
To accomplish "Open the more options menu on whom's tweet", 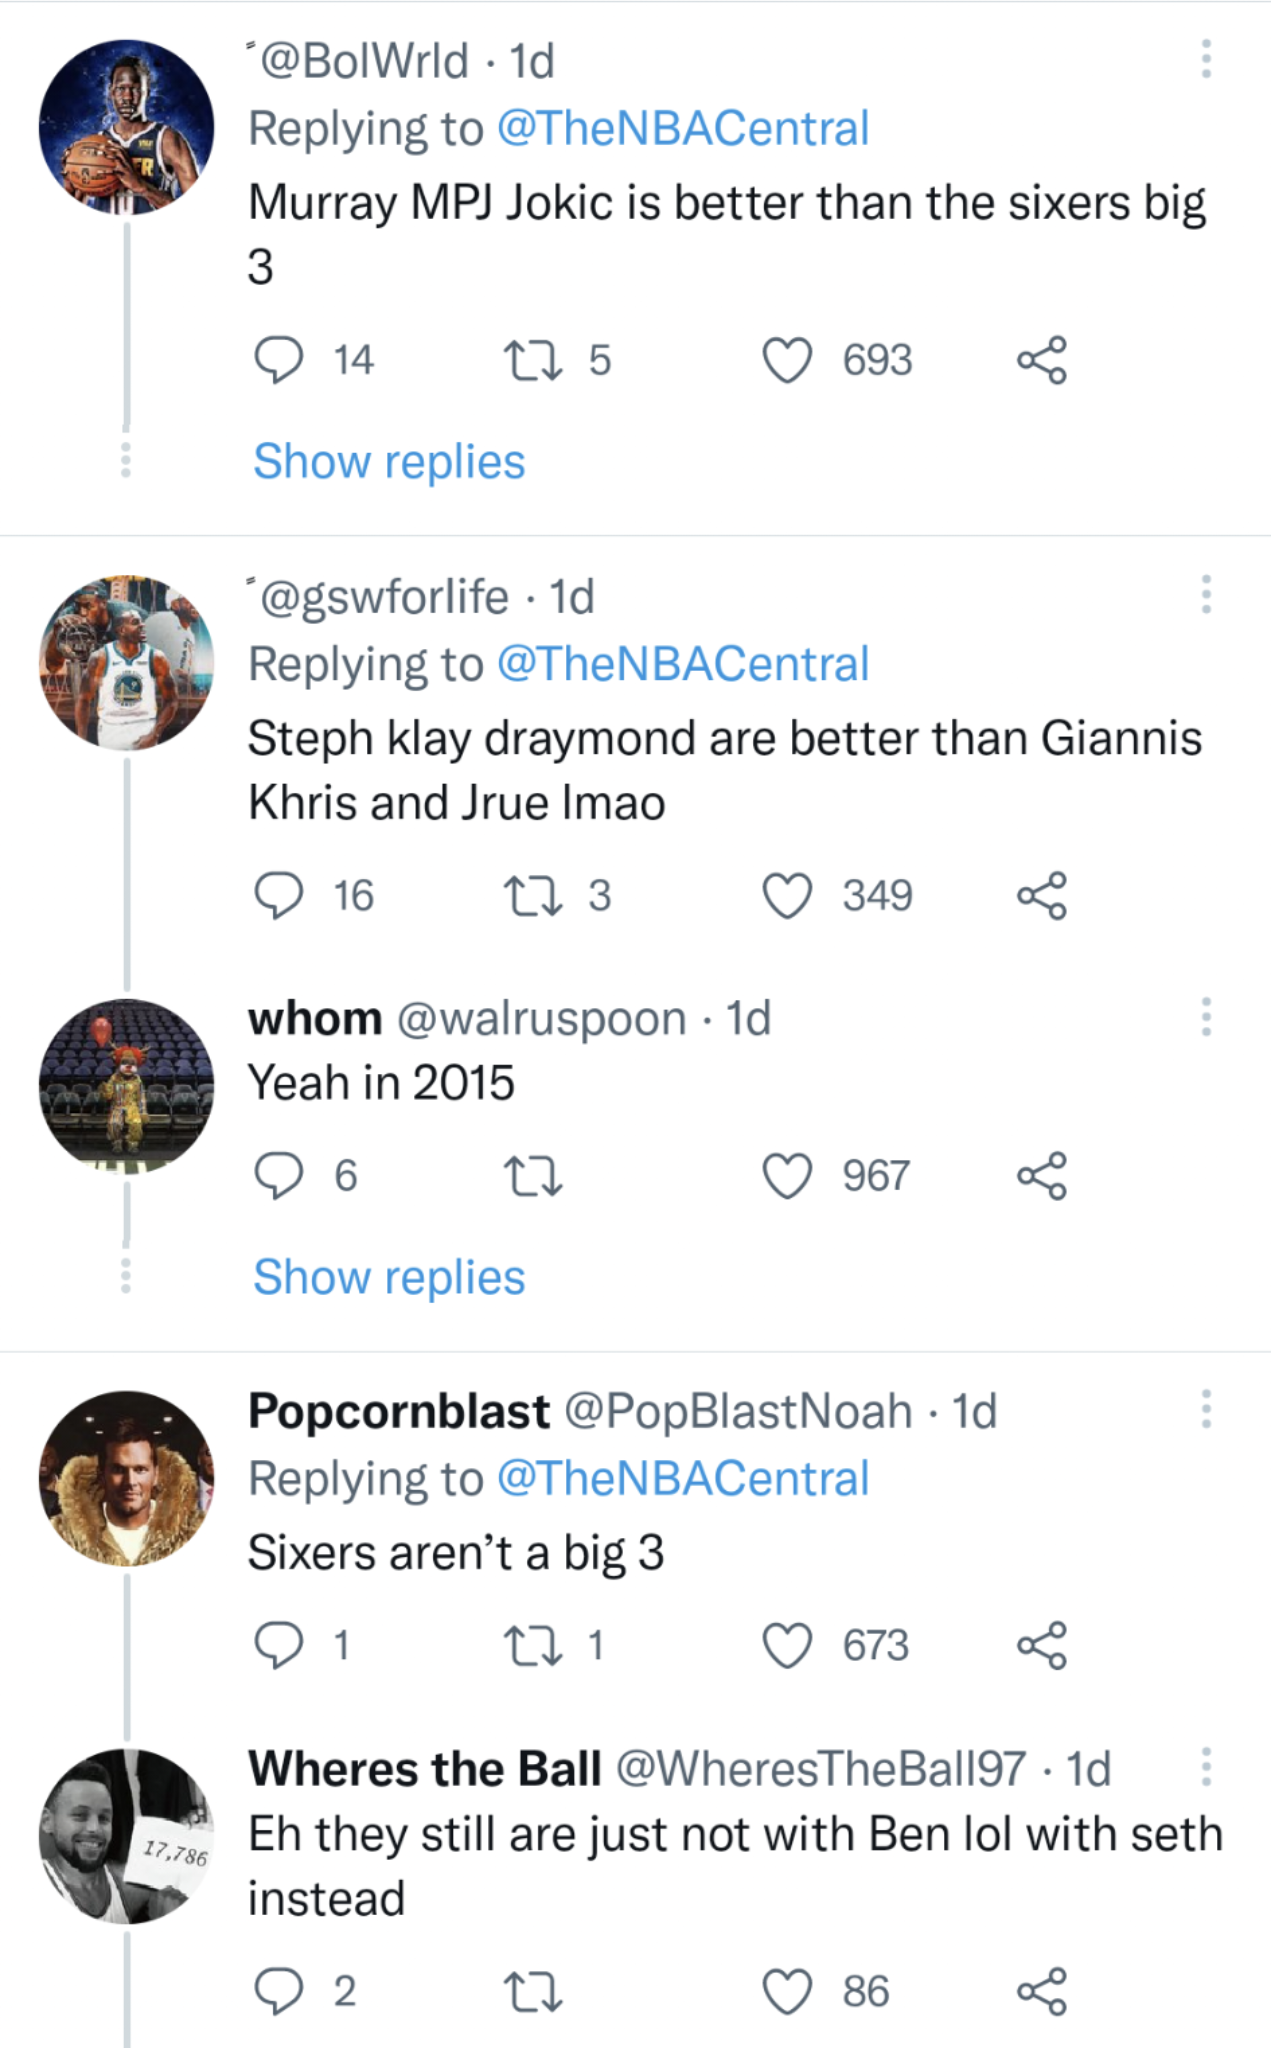I will pos(1205,1015).
